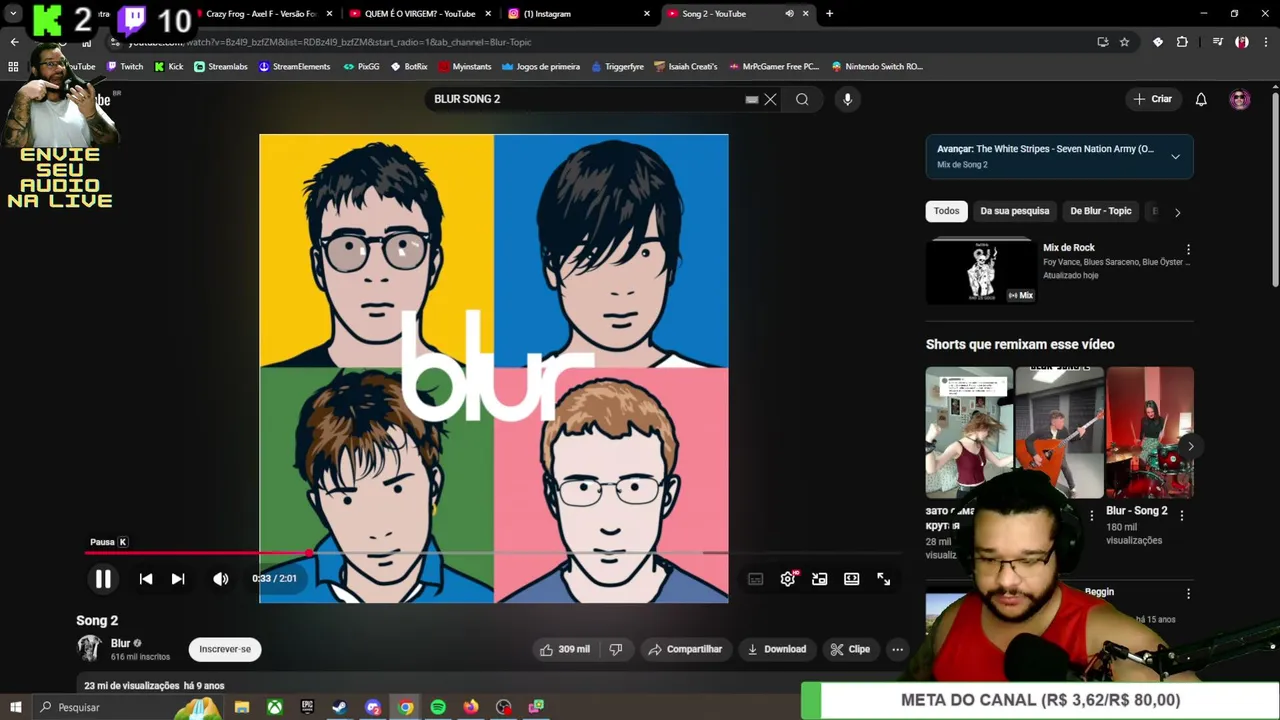Open the Triggerfyre bookmark
The image size is (1280, 720).
pos(617,67)
